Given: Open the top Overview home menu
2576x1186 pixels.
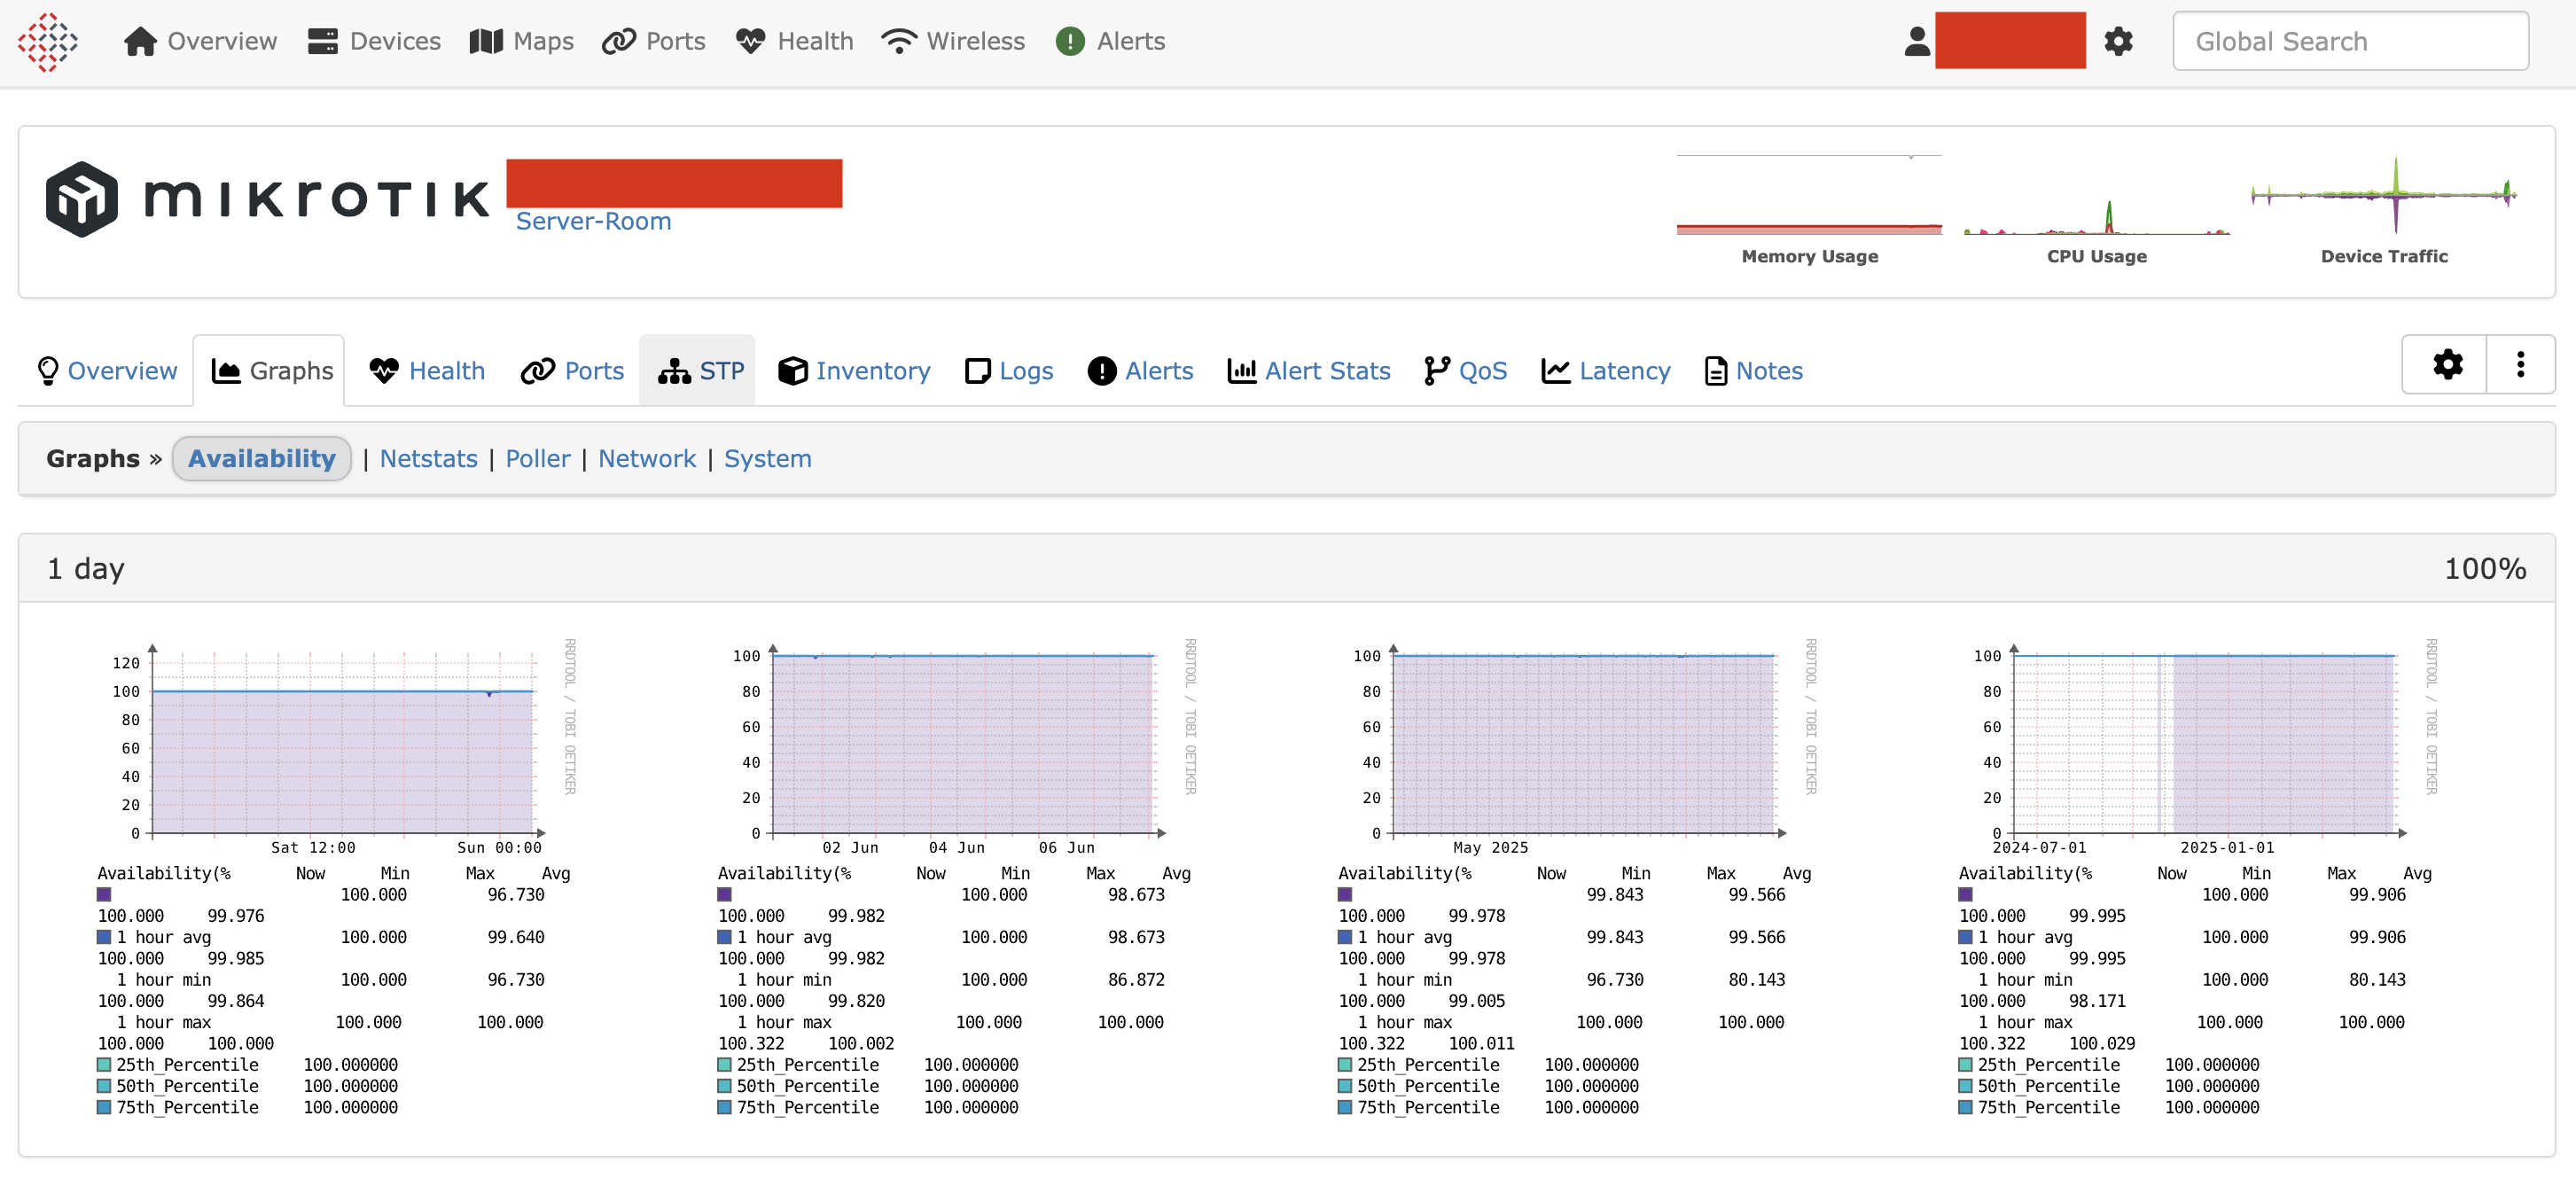Looking at the screenshot, I should (x=200, y=41).
